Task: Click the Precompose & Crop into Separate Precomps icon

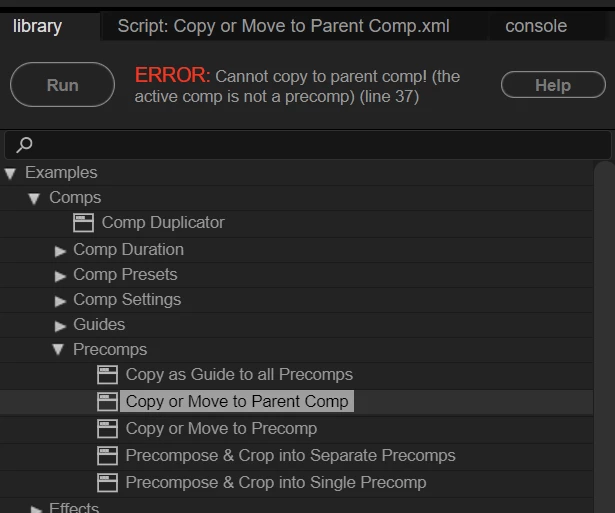Action: 108,456
